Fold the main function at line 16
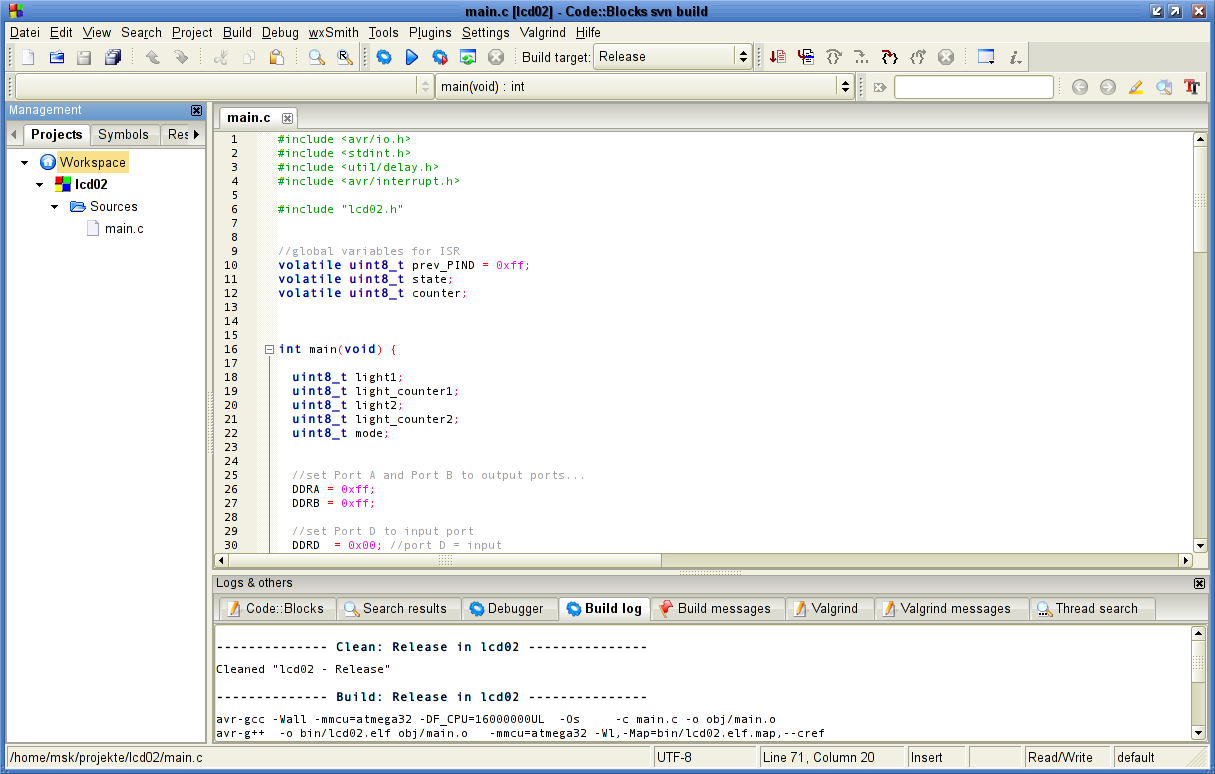The width and height of the screenshot is (1215, 774). (x=269, y=349)
